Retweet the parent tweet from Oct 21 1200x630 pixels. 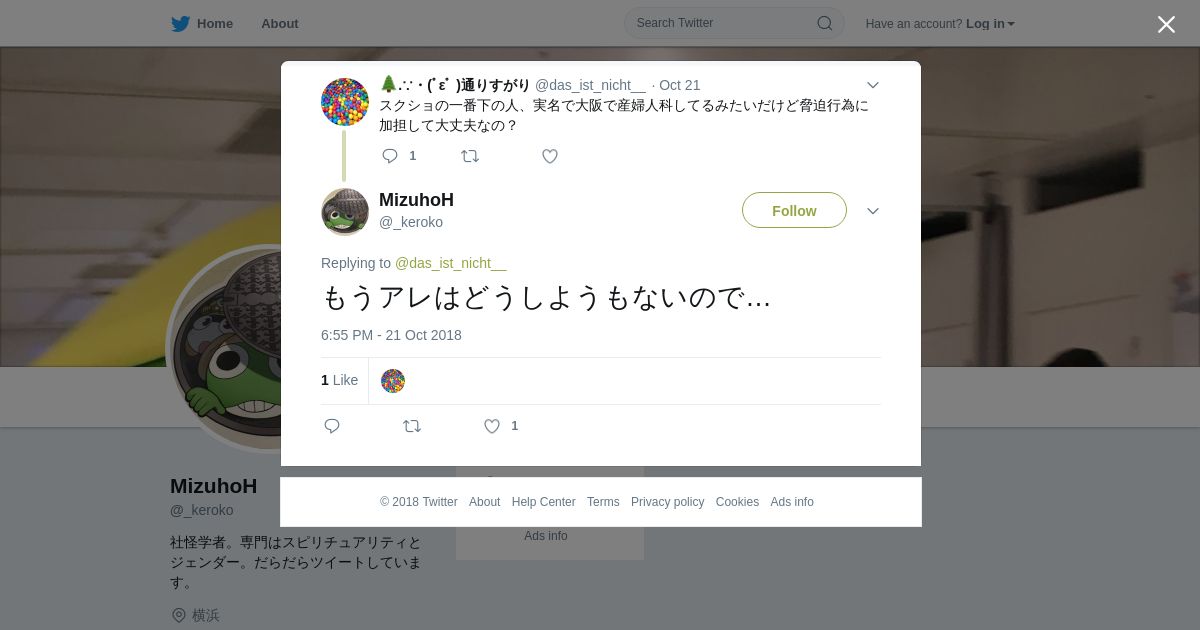pyautogui.click(x=470, y=156)
